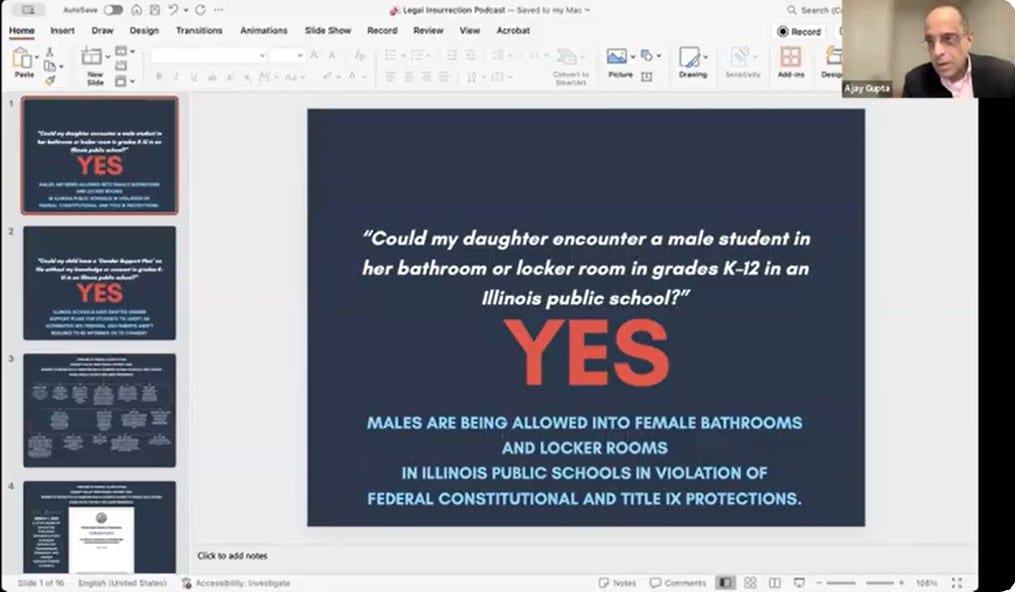Switch to Slide Sorter view
This screenshot has width=1015, height=592.
pos(749,583)
